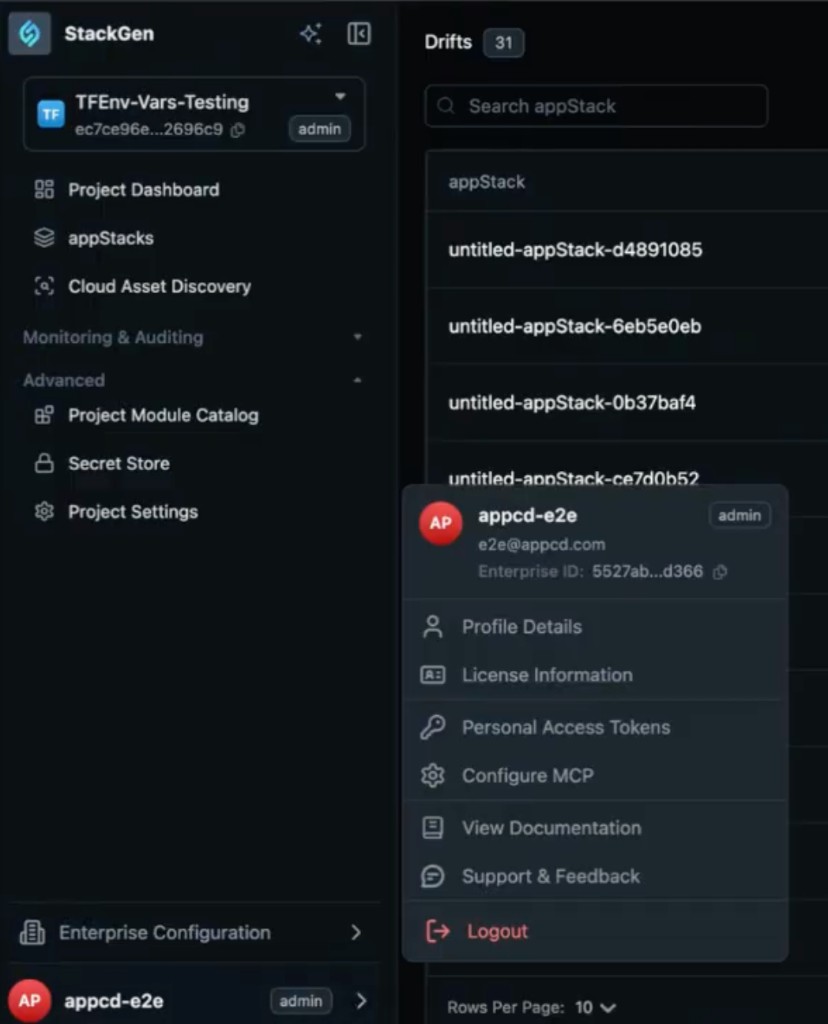Image resolution: width=828 pixels, height=1024 pixels.
Task: Click the admin badge in bottom sidebar
Action: pos(300,1000)
